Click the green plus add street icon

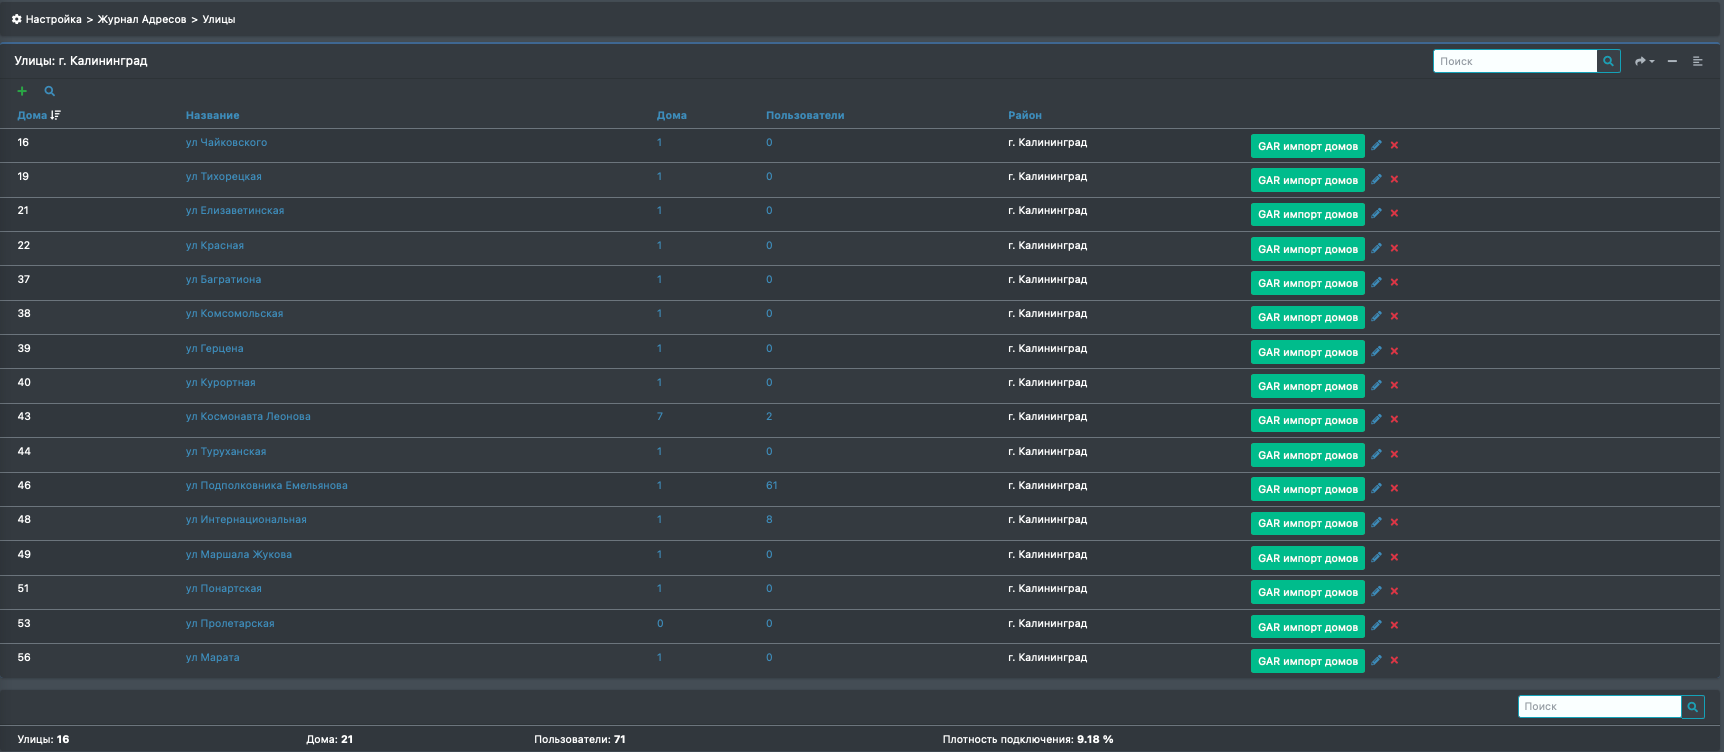(x=22, y=91)
